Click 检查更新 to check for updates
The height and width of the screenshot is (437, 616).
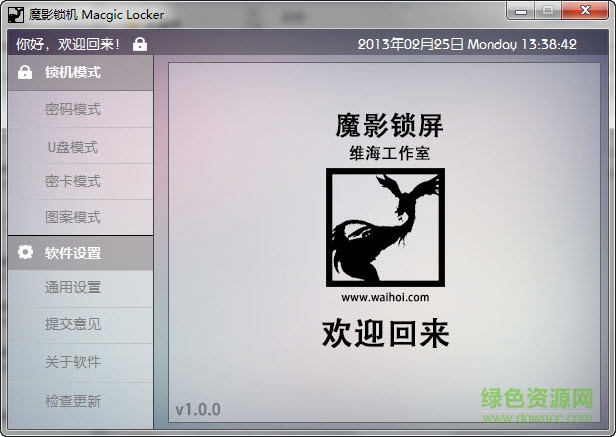pos(73,401)
